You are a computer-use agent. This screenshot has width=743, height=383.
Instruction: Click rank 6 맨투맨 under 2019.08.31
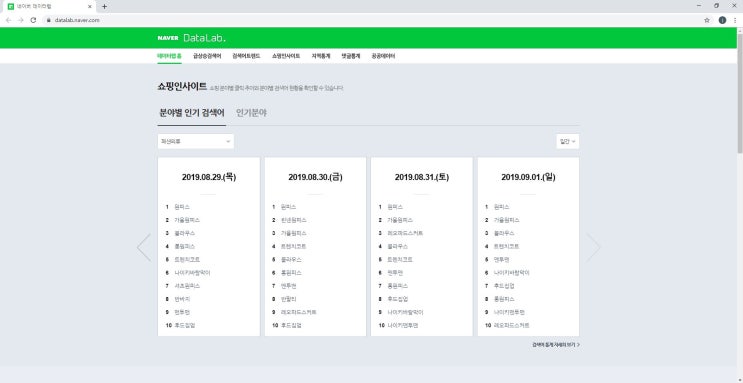click(395, 273)
